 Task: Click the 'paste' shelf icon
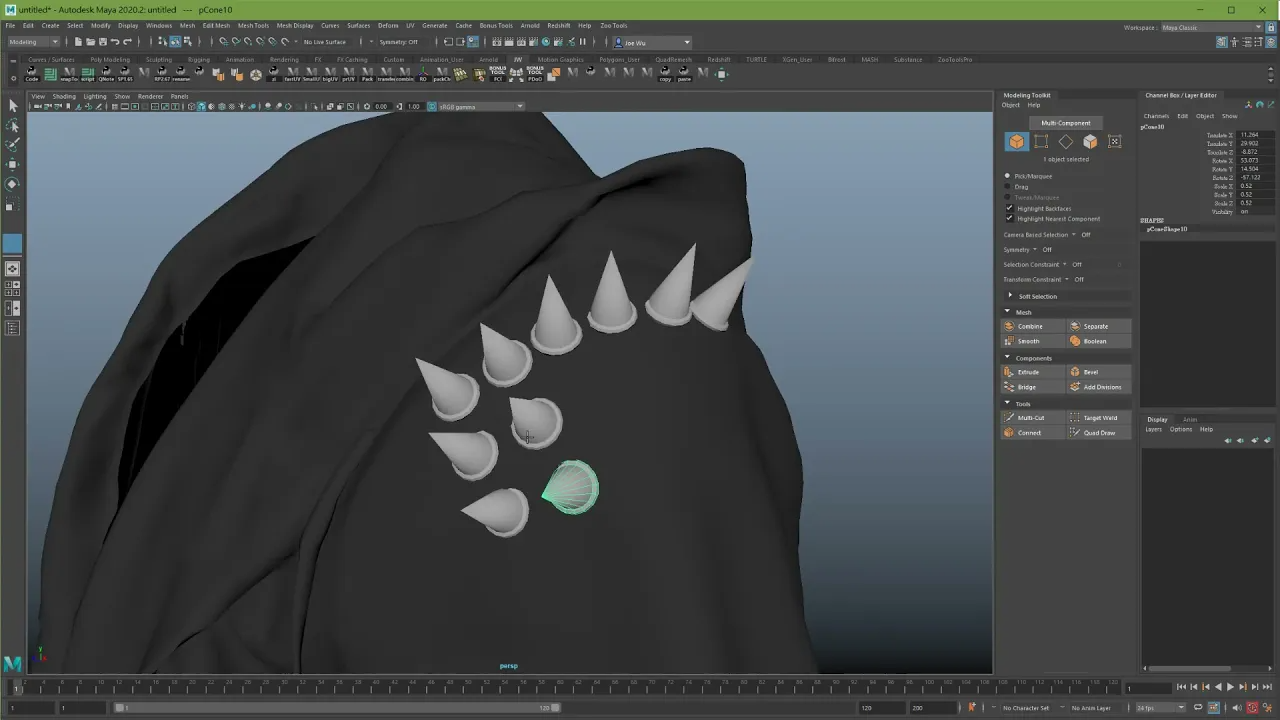point(684,74)
